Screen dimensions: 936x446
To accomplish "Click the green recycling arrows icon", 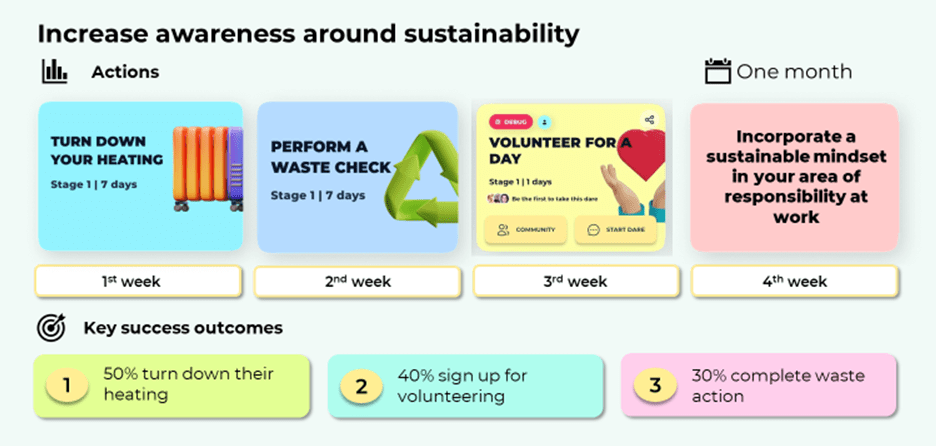I will pyautogui.click(x=421, y=178).
